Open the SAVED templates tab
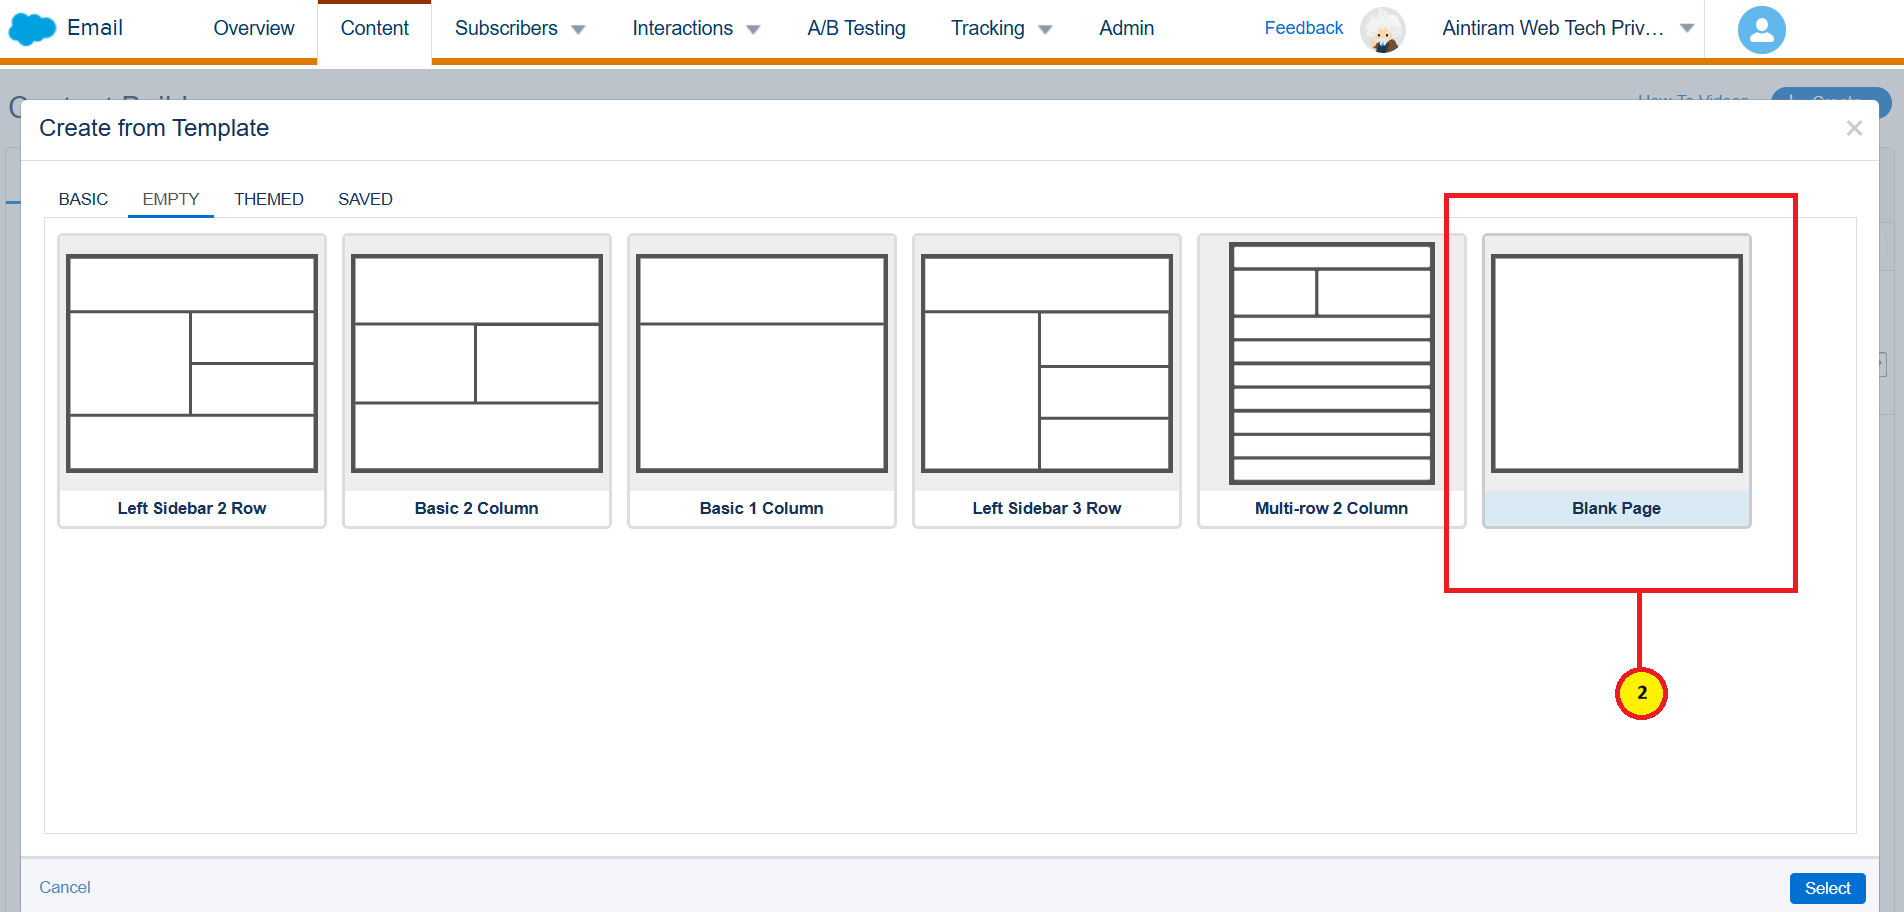The width and height of the screenshot is (1904, 912). point(365,199)
